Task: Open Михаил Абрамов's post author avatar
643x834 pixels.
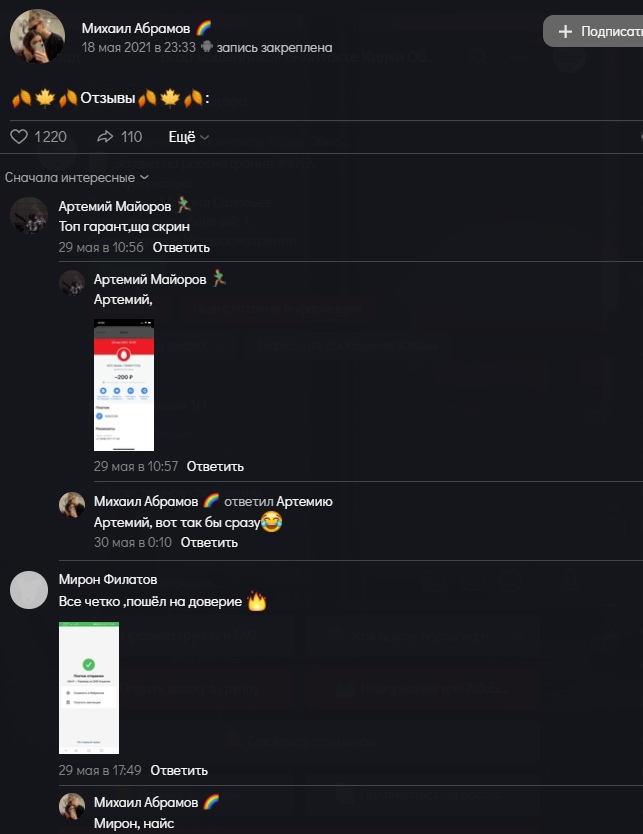Action: click(37, 36)
